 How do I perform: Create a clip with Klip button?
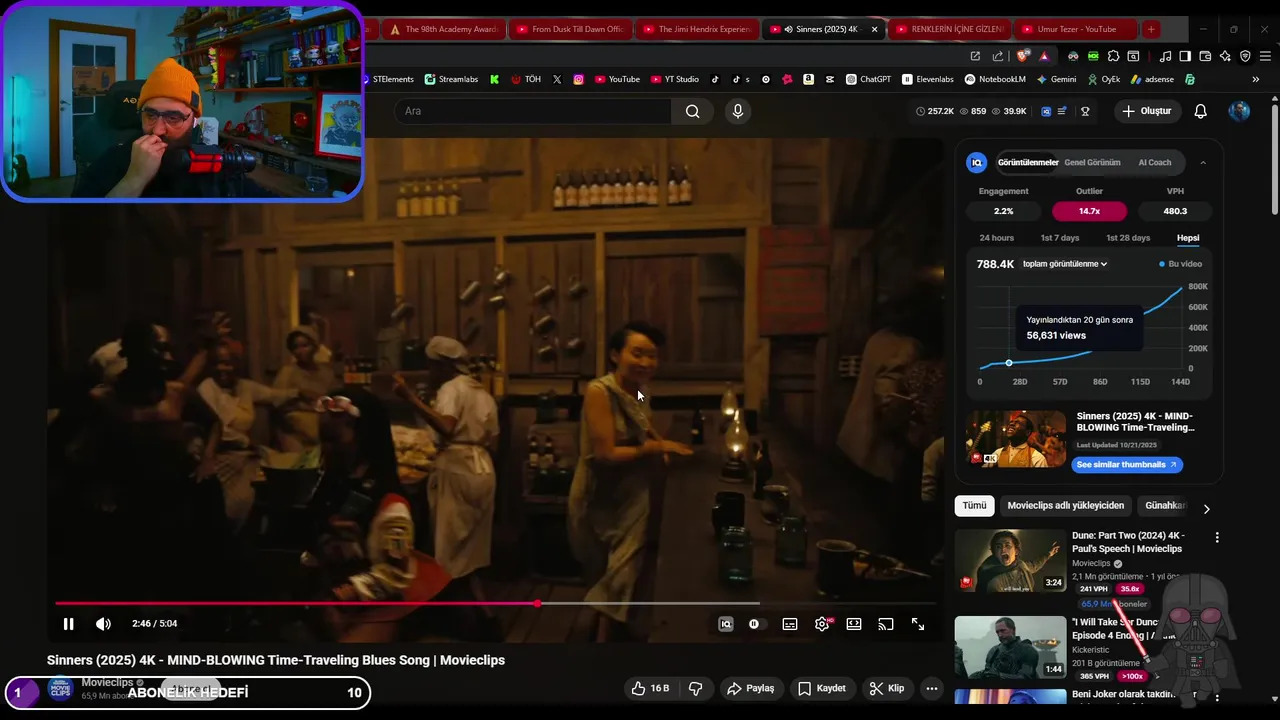(887, 688)
